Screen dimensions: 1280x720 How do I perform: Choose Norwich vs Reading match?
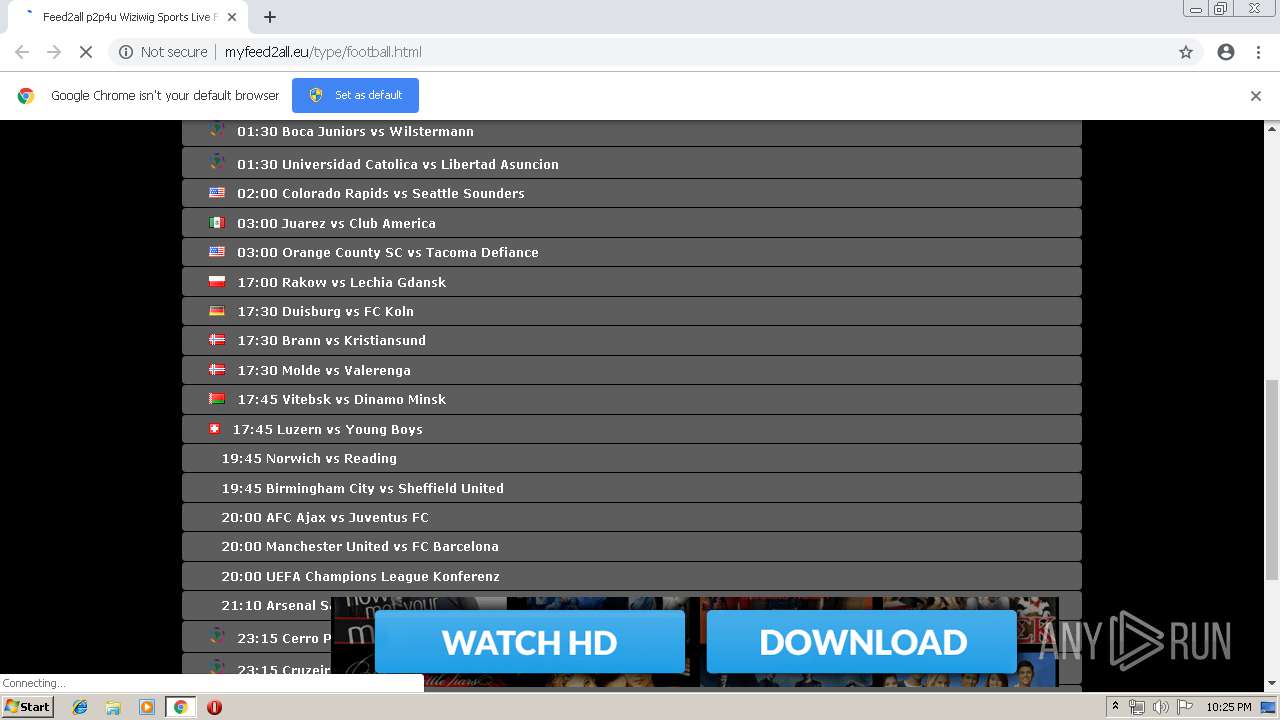[x=309, y=458]
